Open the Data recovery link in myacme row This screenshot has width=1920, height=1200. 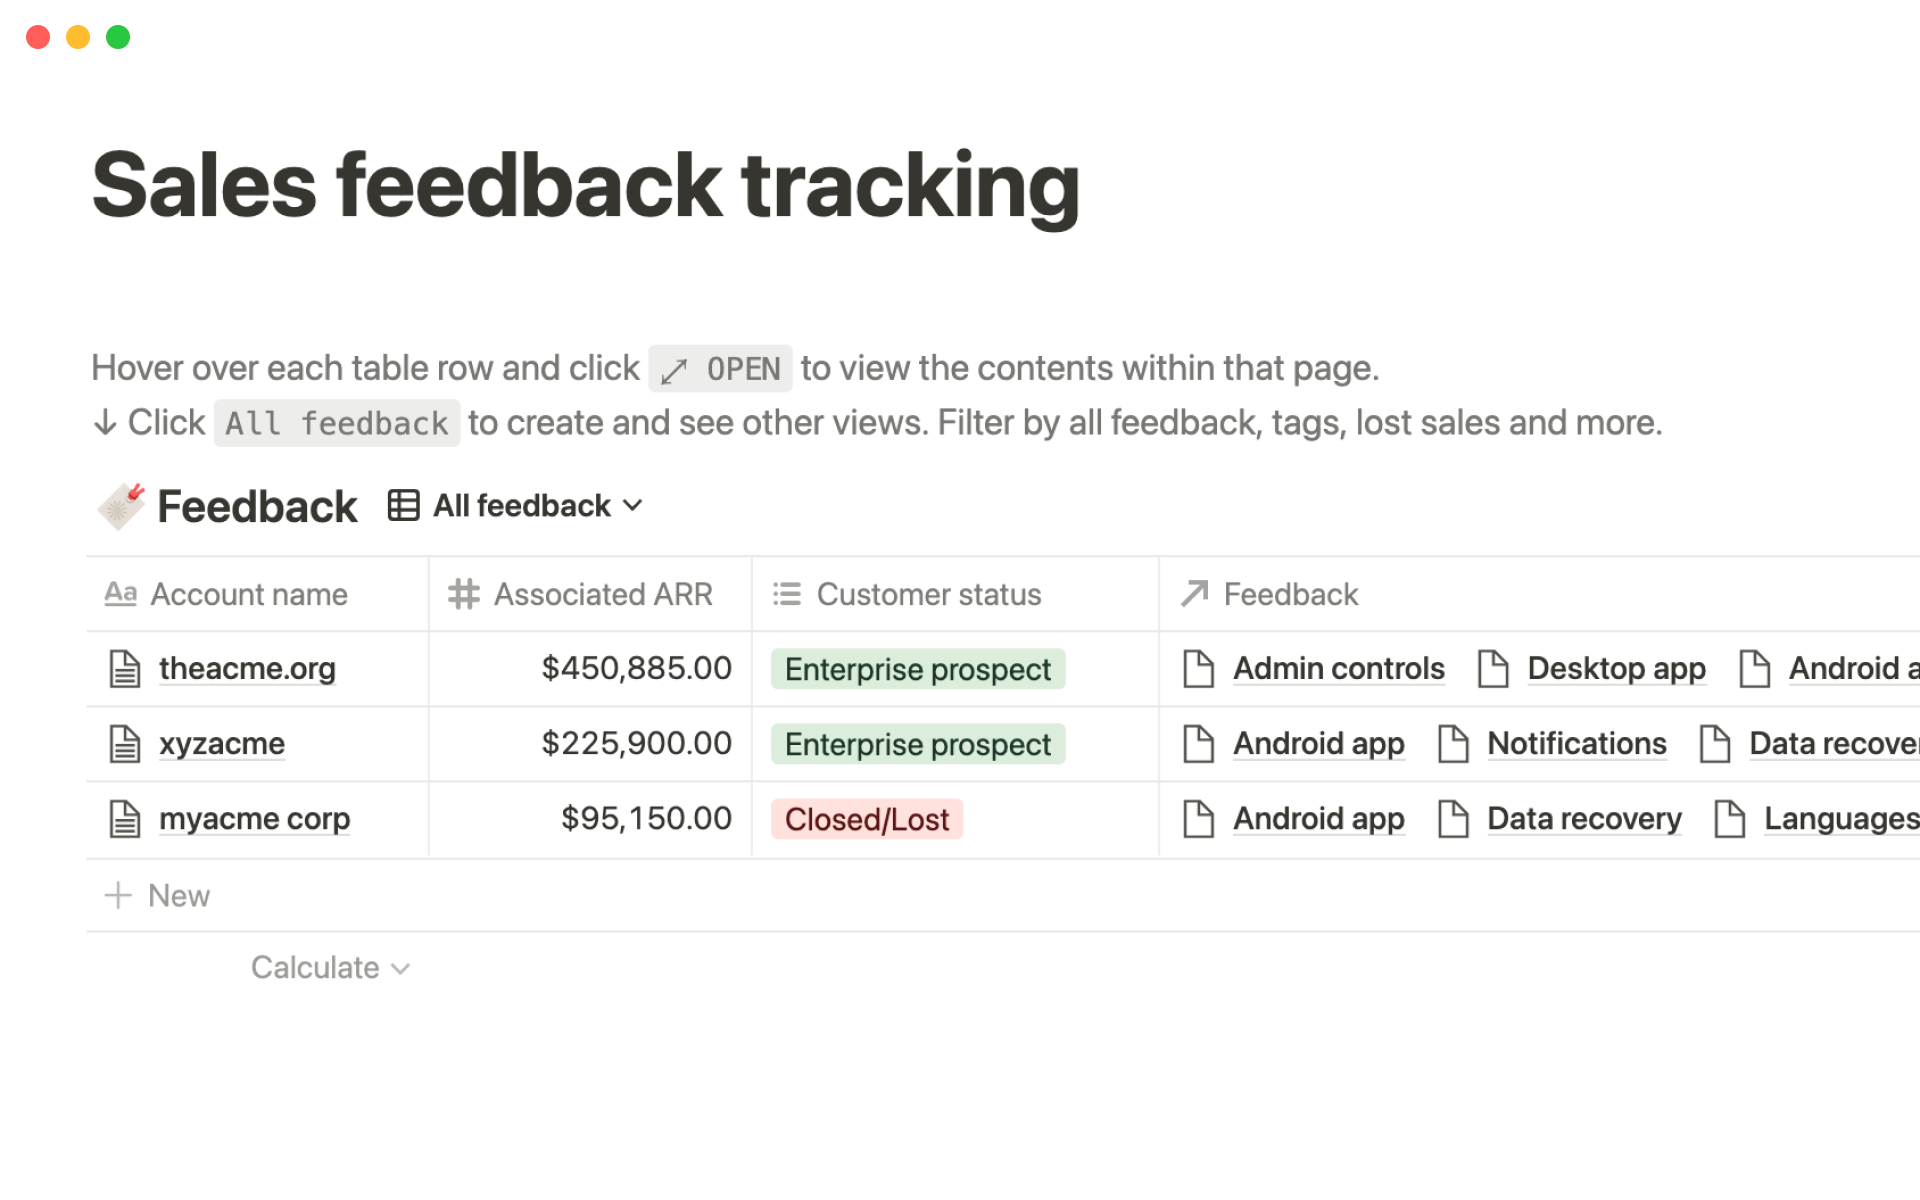1583,819
